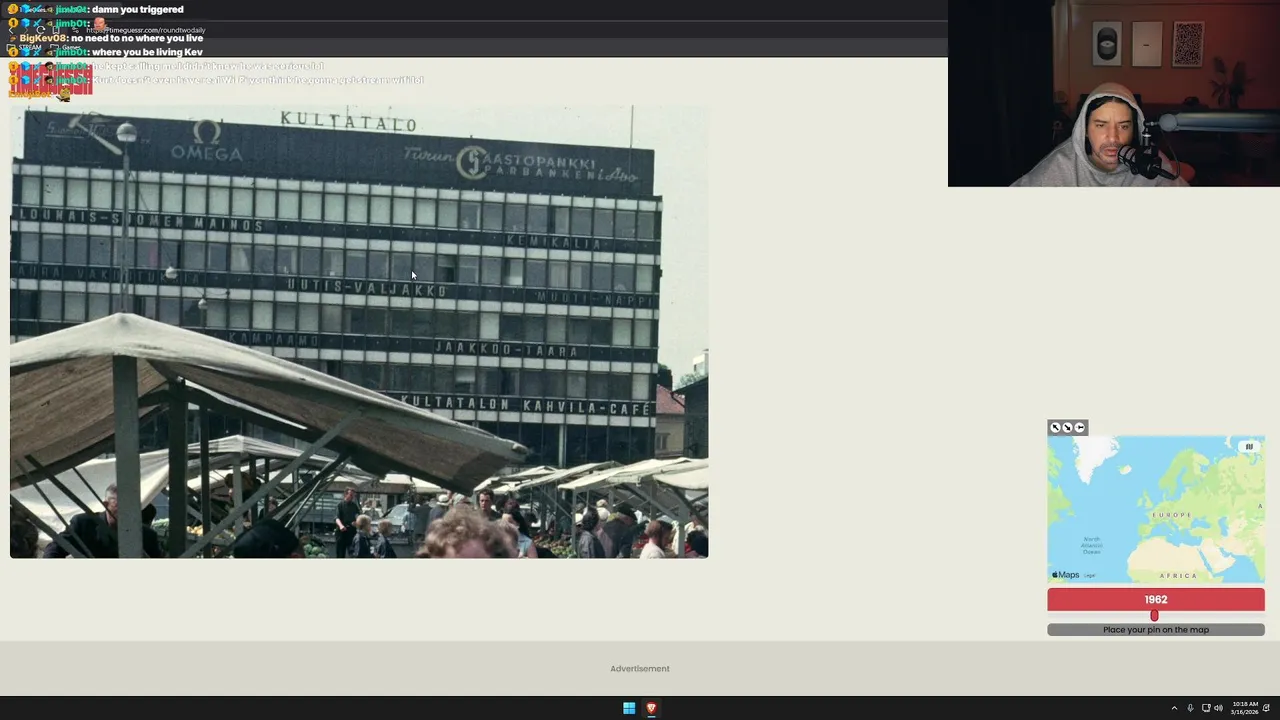
Task: Click the 1962 year slider handle
Action: (1154, 616)
